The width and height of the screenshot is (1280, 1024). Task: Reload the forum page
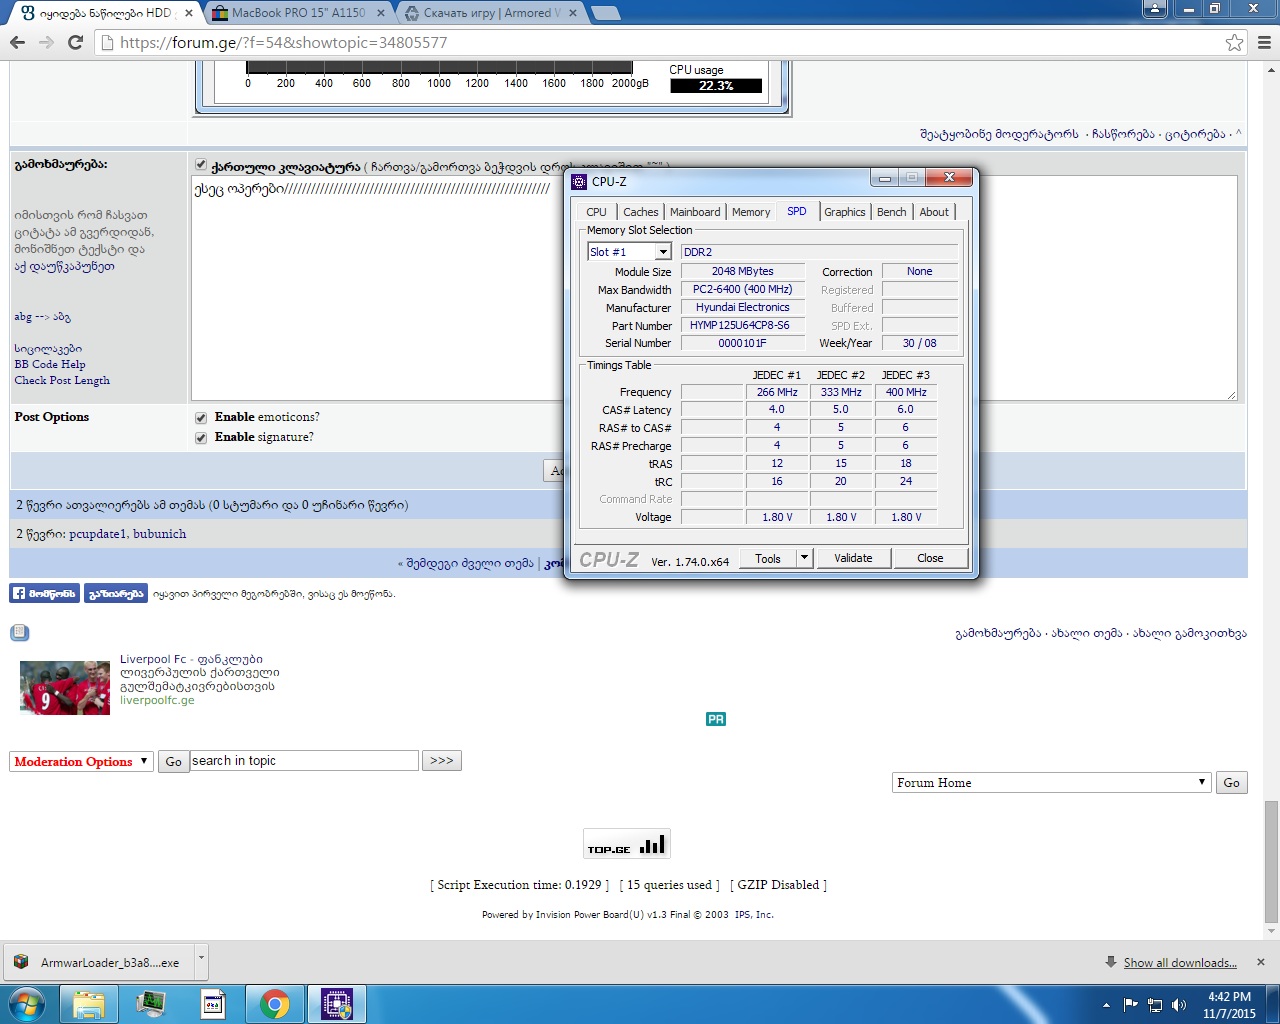[x=75, y=42]
